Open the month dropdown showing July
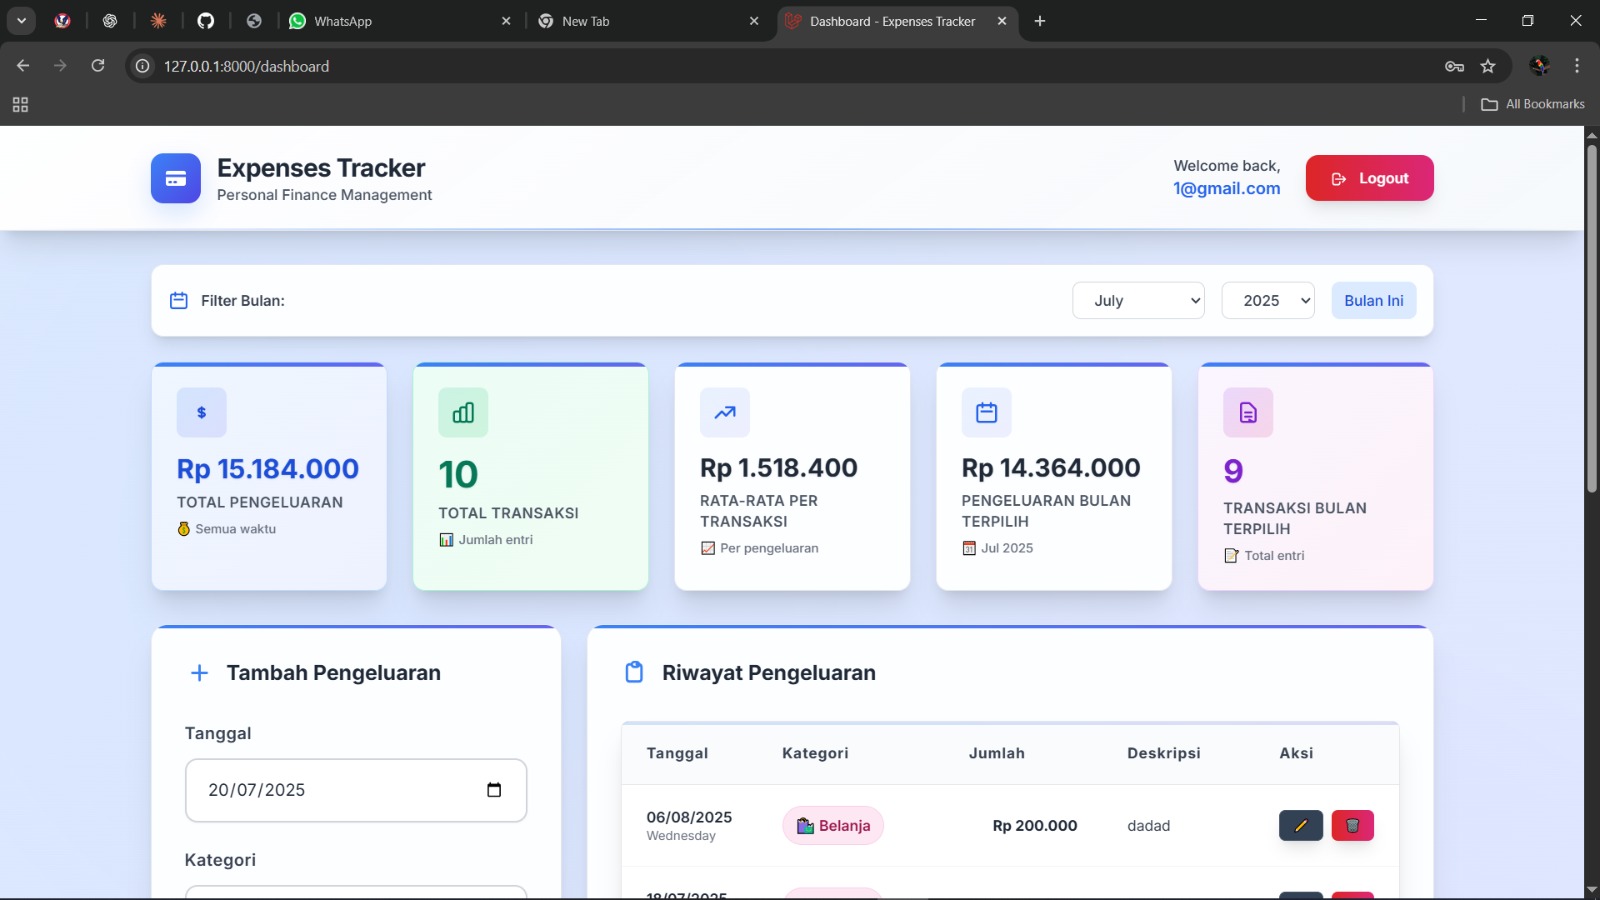This screenshot has width=1600, height=900. pyautogui.click(x=1138, y=300)
